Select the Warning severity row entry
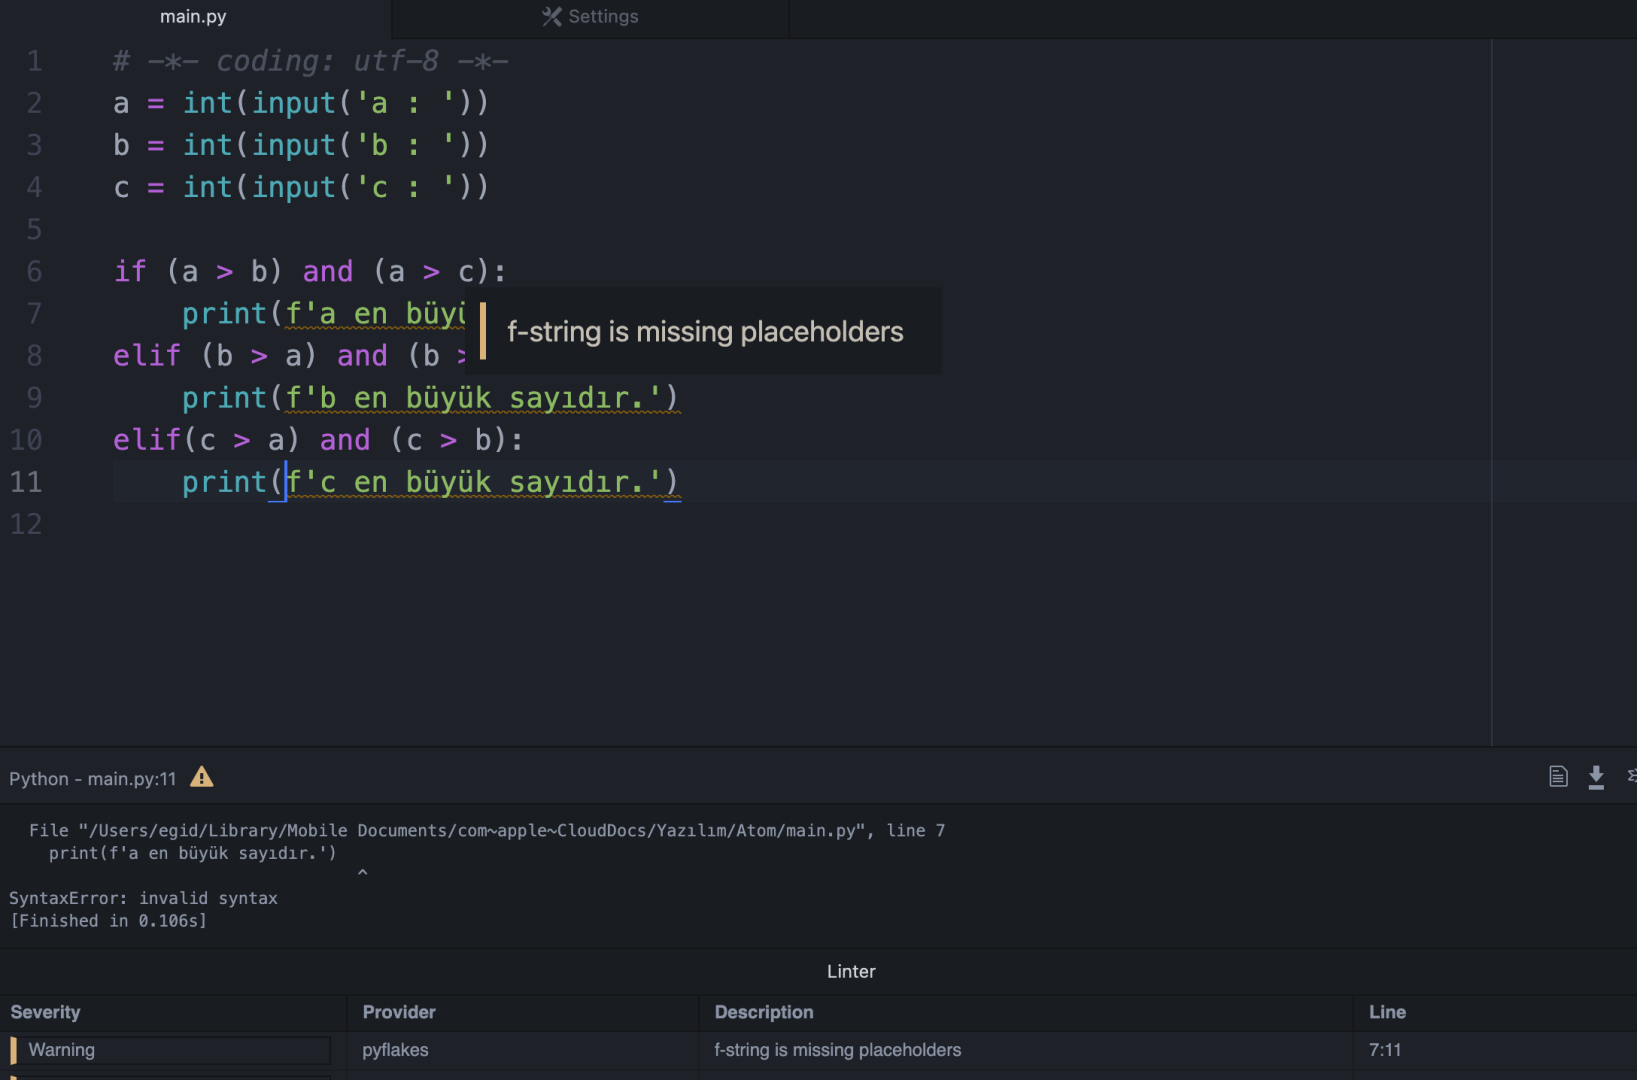 pyautogui.click(x=62, y=1050)
